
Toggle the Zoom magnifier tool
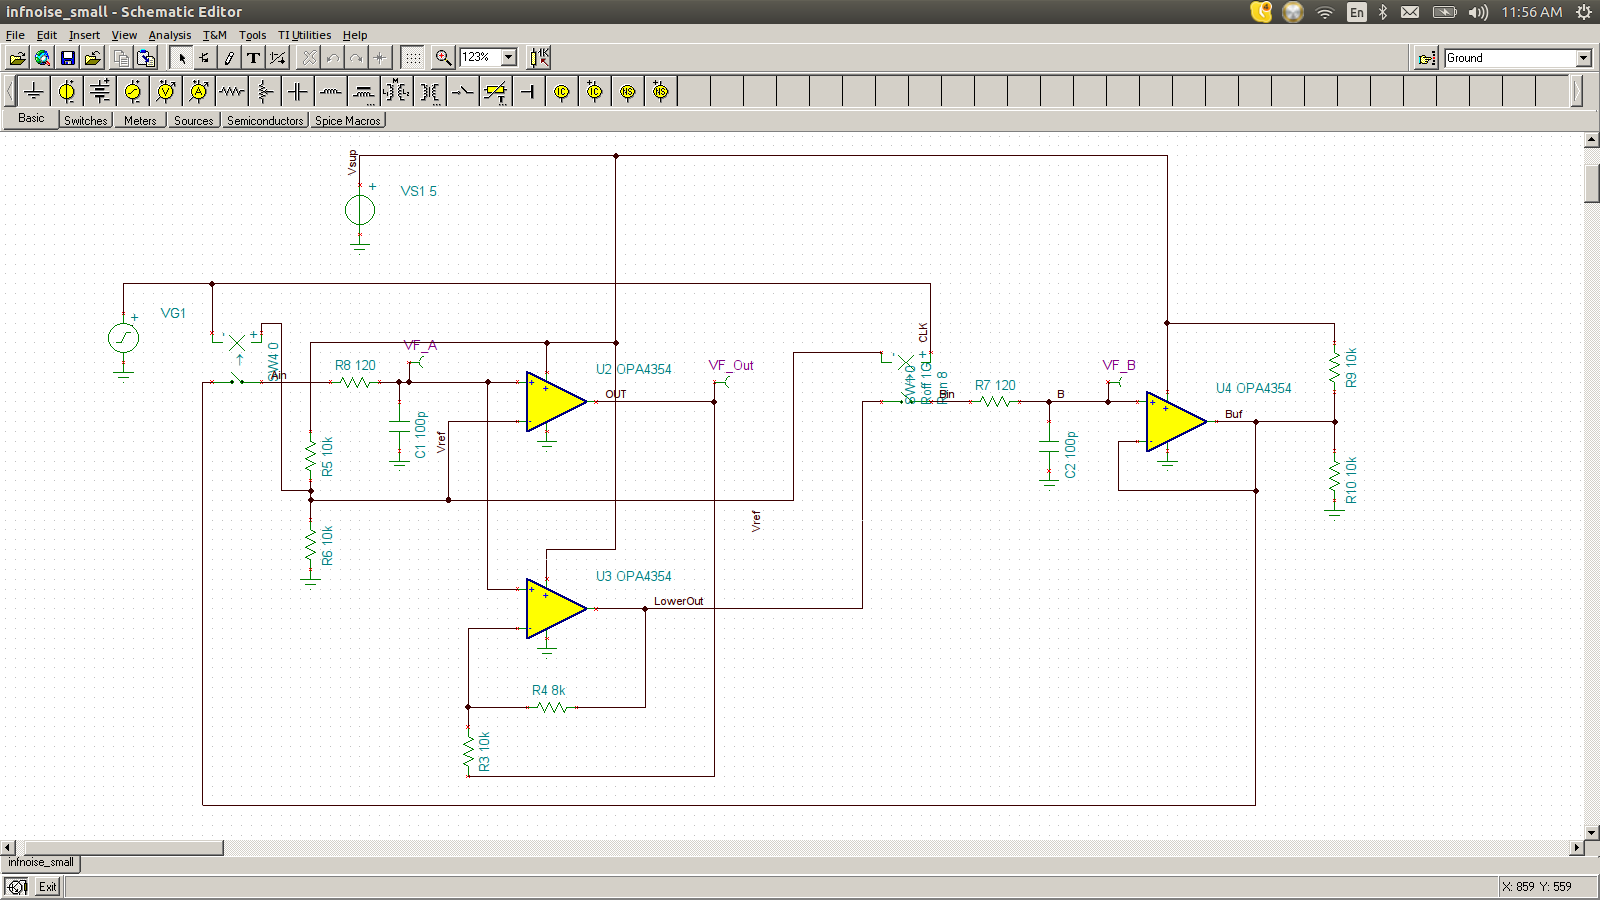(443, 57)
